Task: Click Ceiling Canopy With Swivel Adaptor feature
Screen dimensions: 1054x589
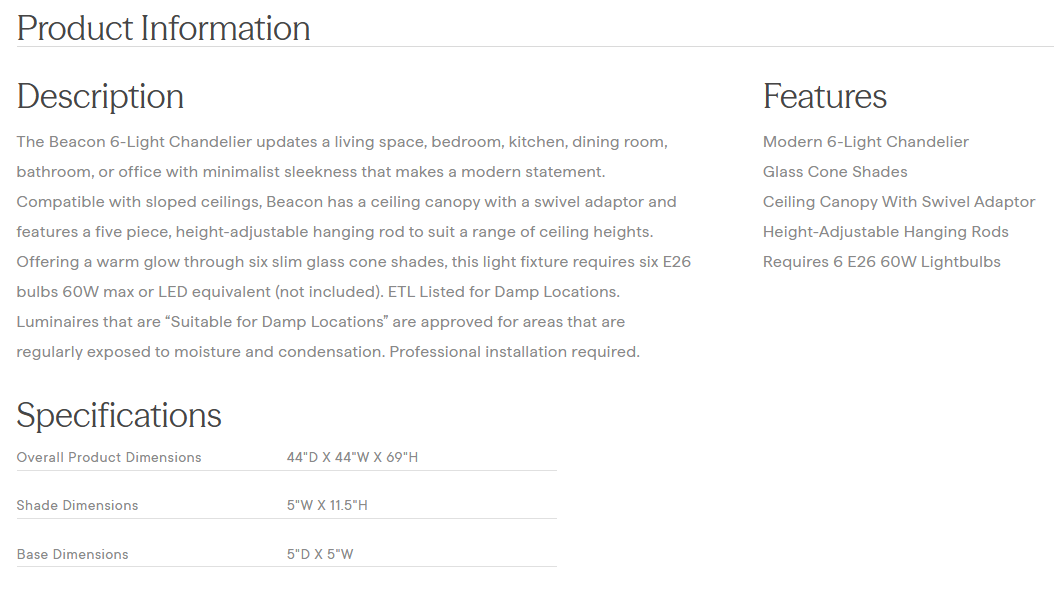Action: coord(899,202)
